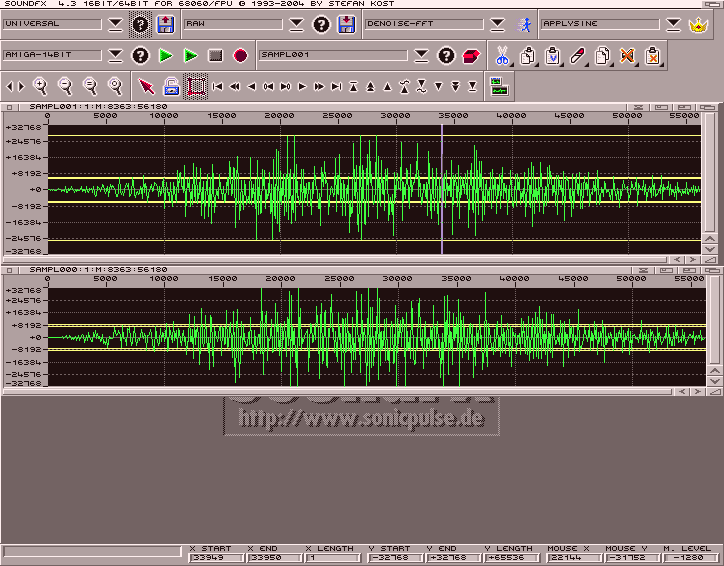Click the clipboard icon with the orange X
The width and height of the screenshot is (724, 566).
652,55
